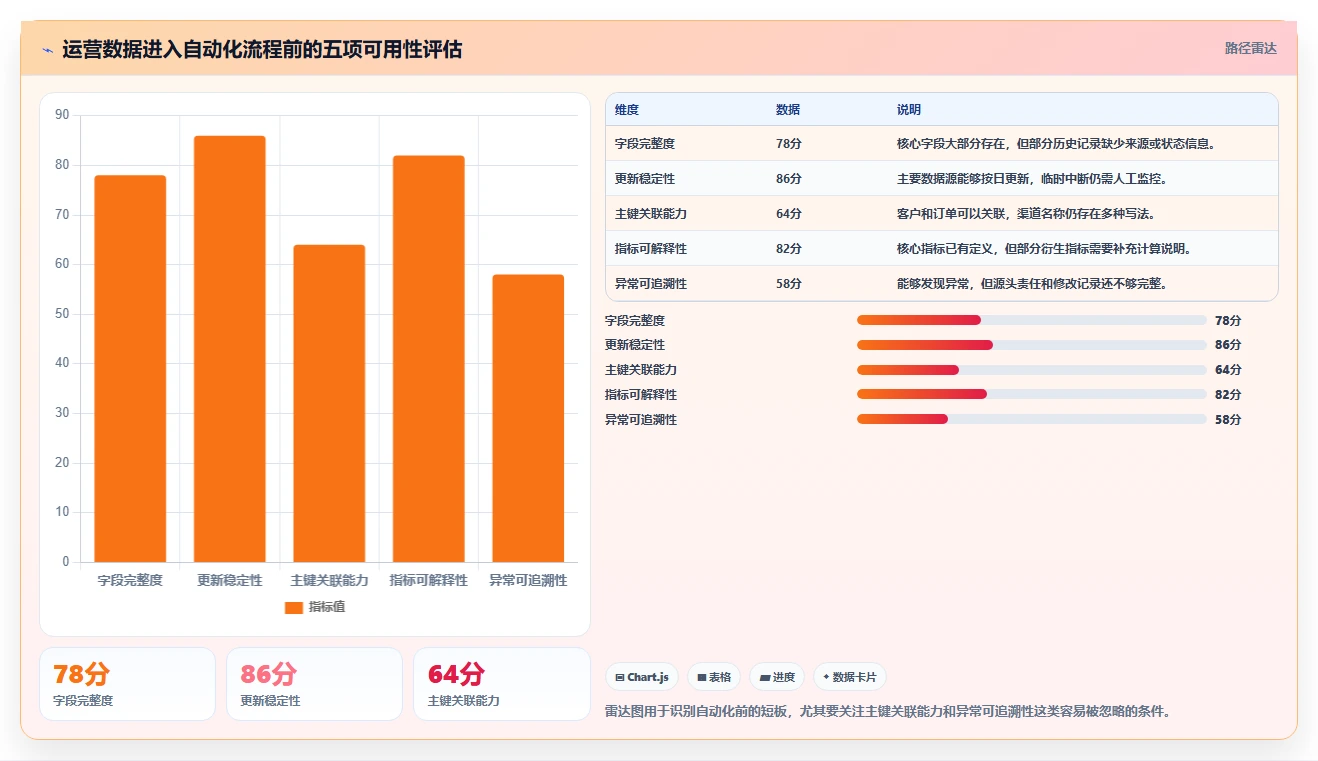Click the 82分 value beside the progress bar
This screenshot has width=1318, height=761.
(1228, 395)
